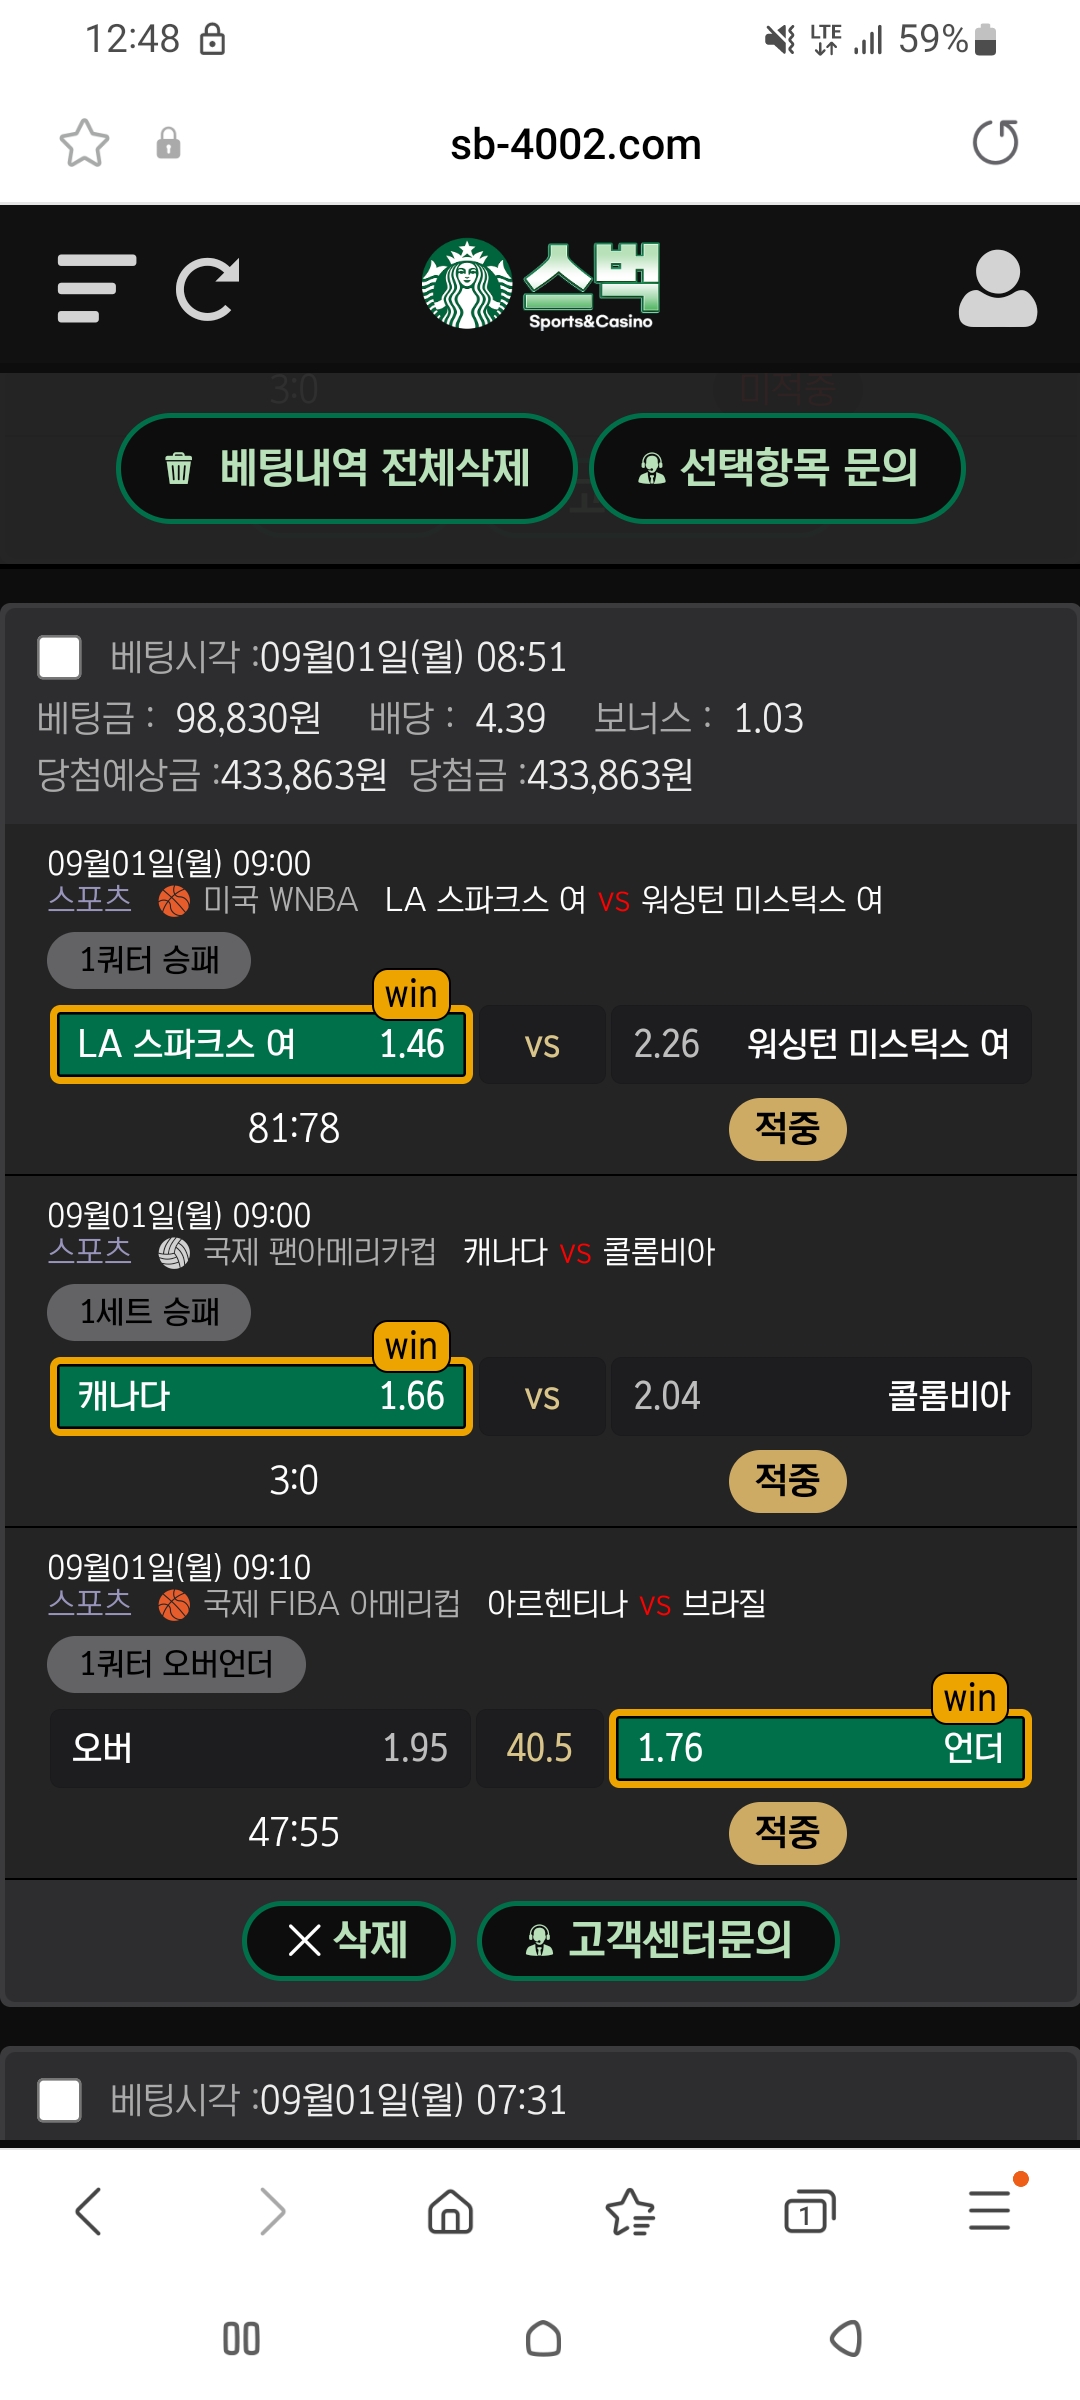
Task: Tap the 언더 1.76 odds box
Action: pyautogui.click(x=820, y=1748)
